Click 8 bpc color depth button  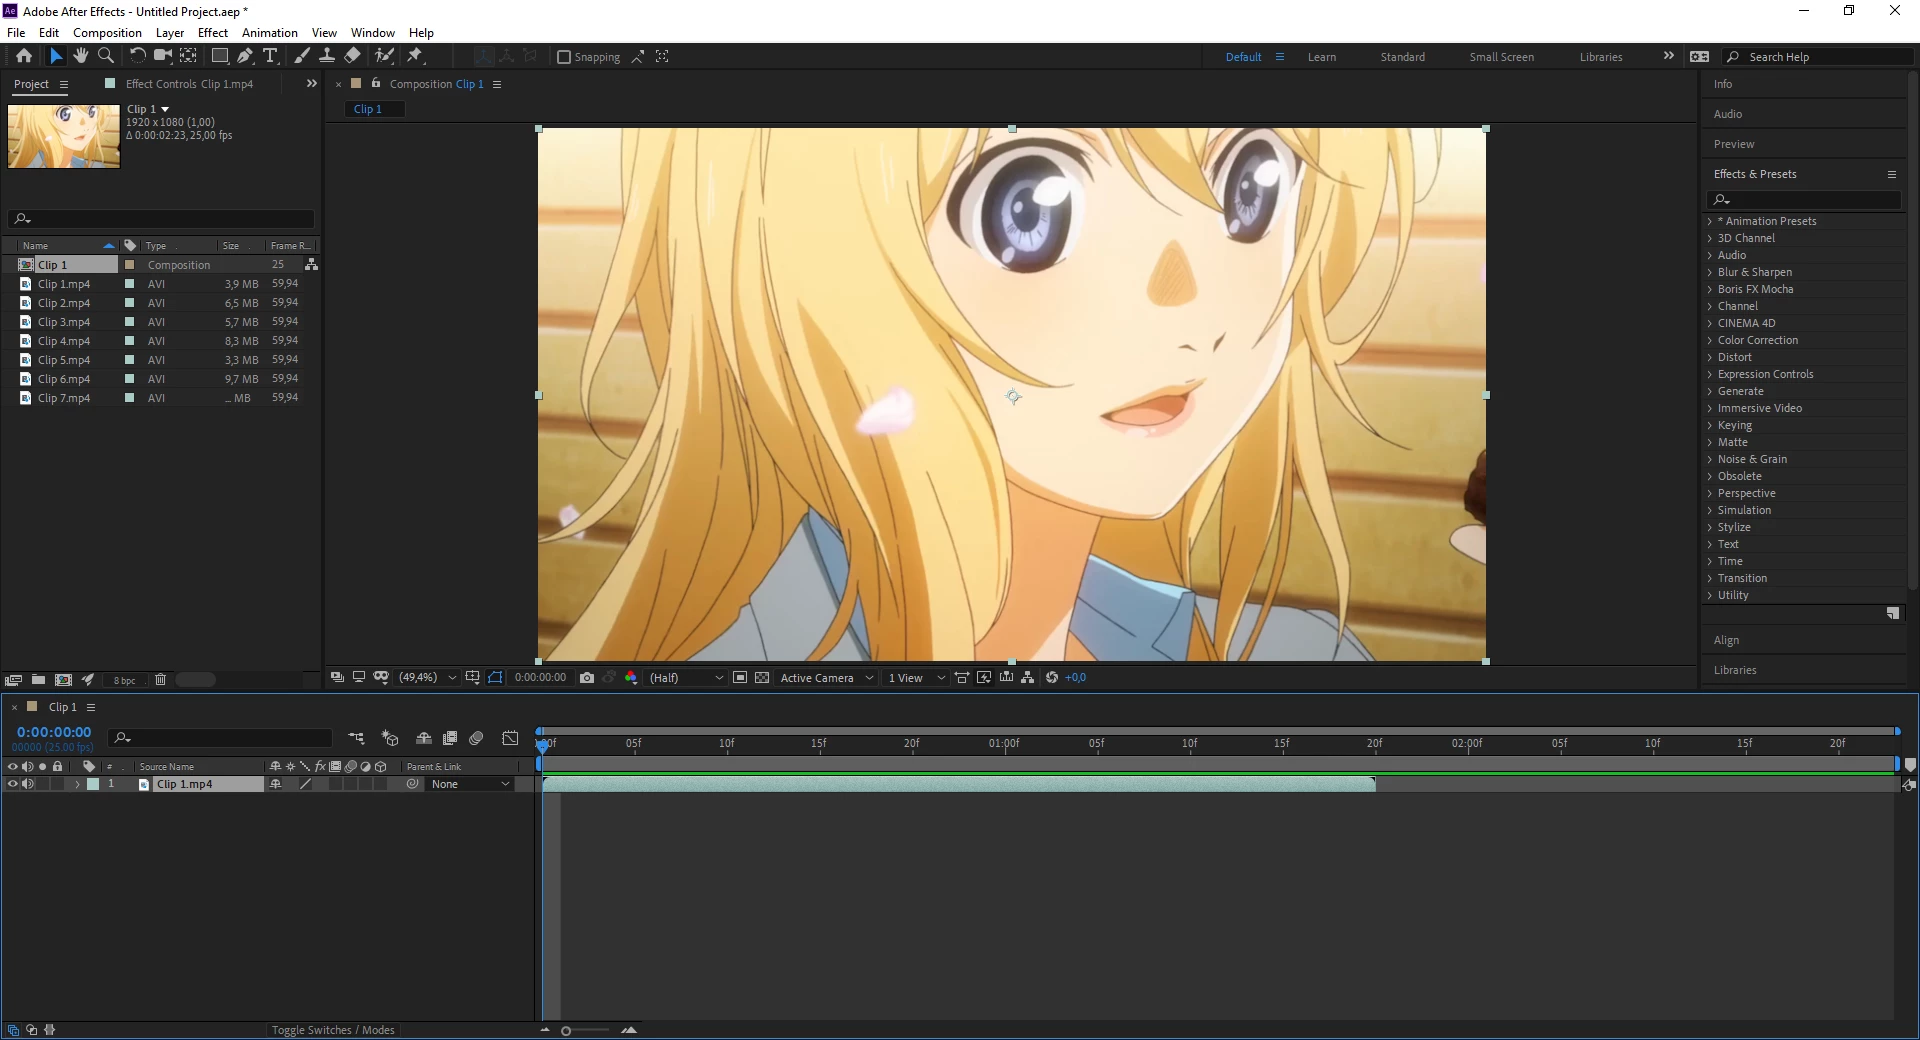[124, 680]
